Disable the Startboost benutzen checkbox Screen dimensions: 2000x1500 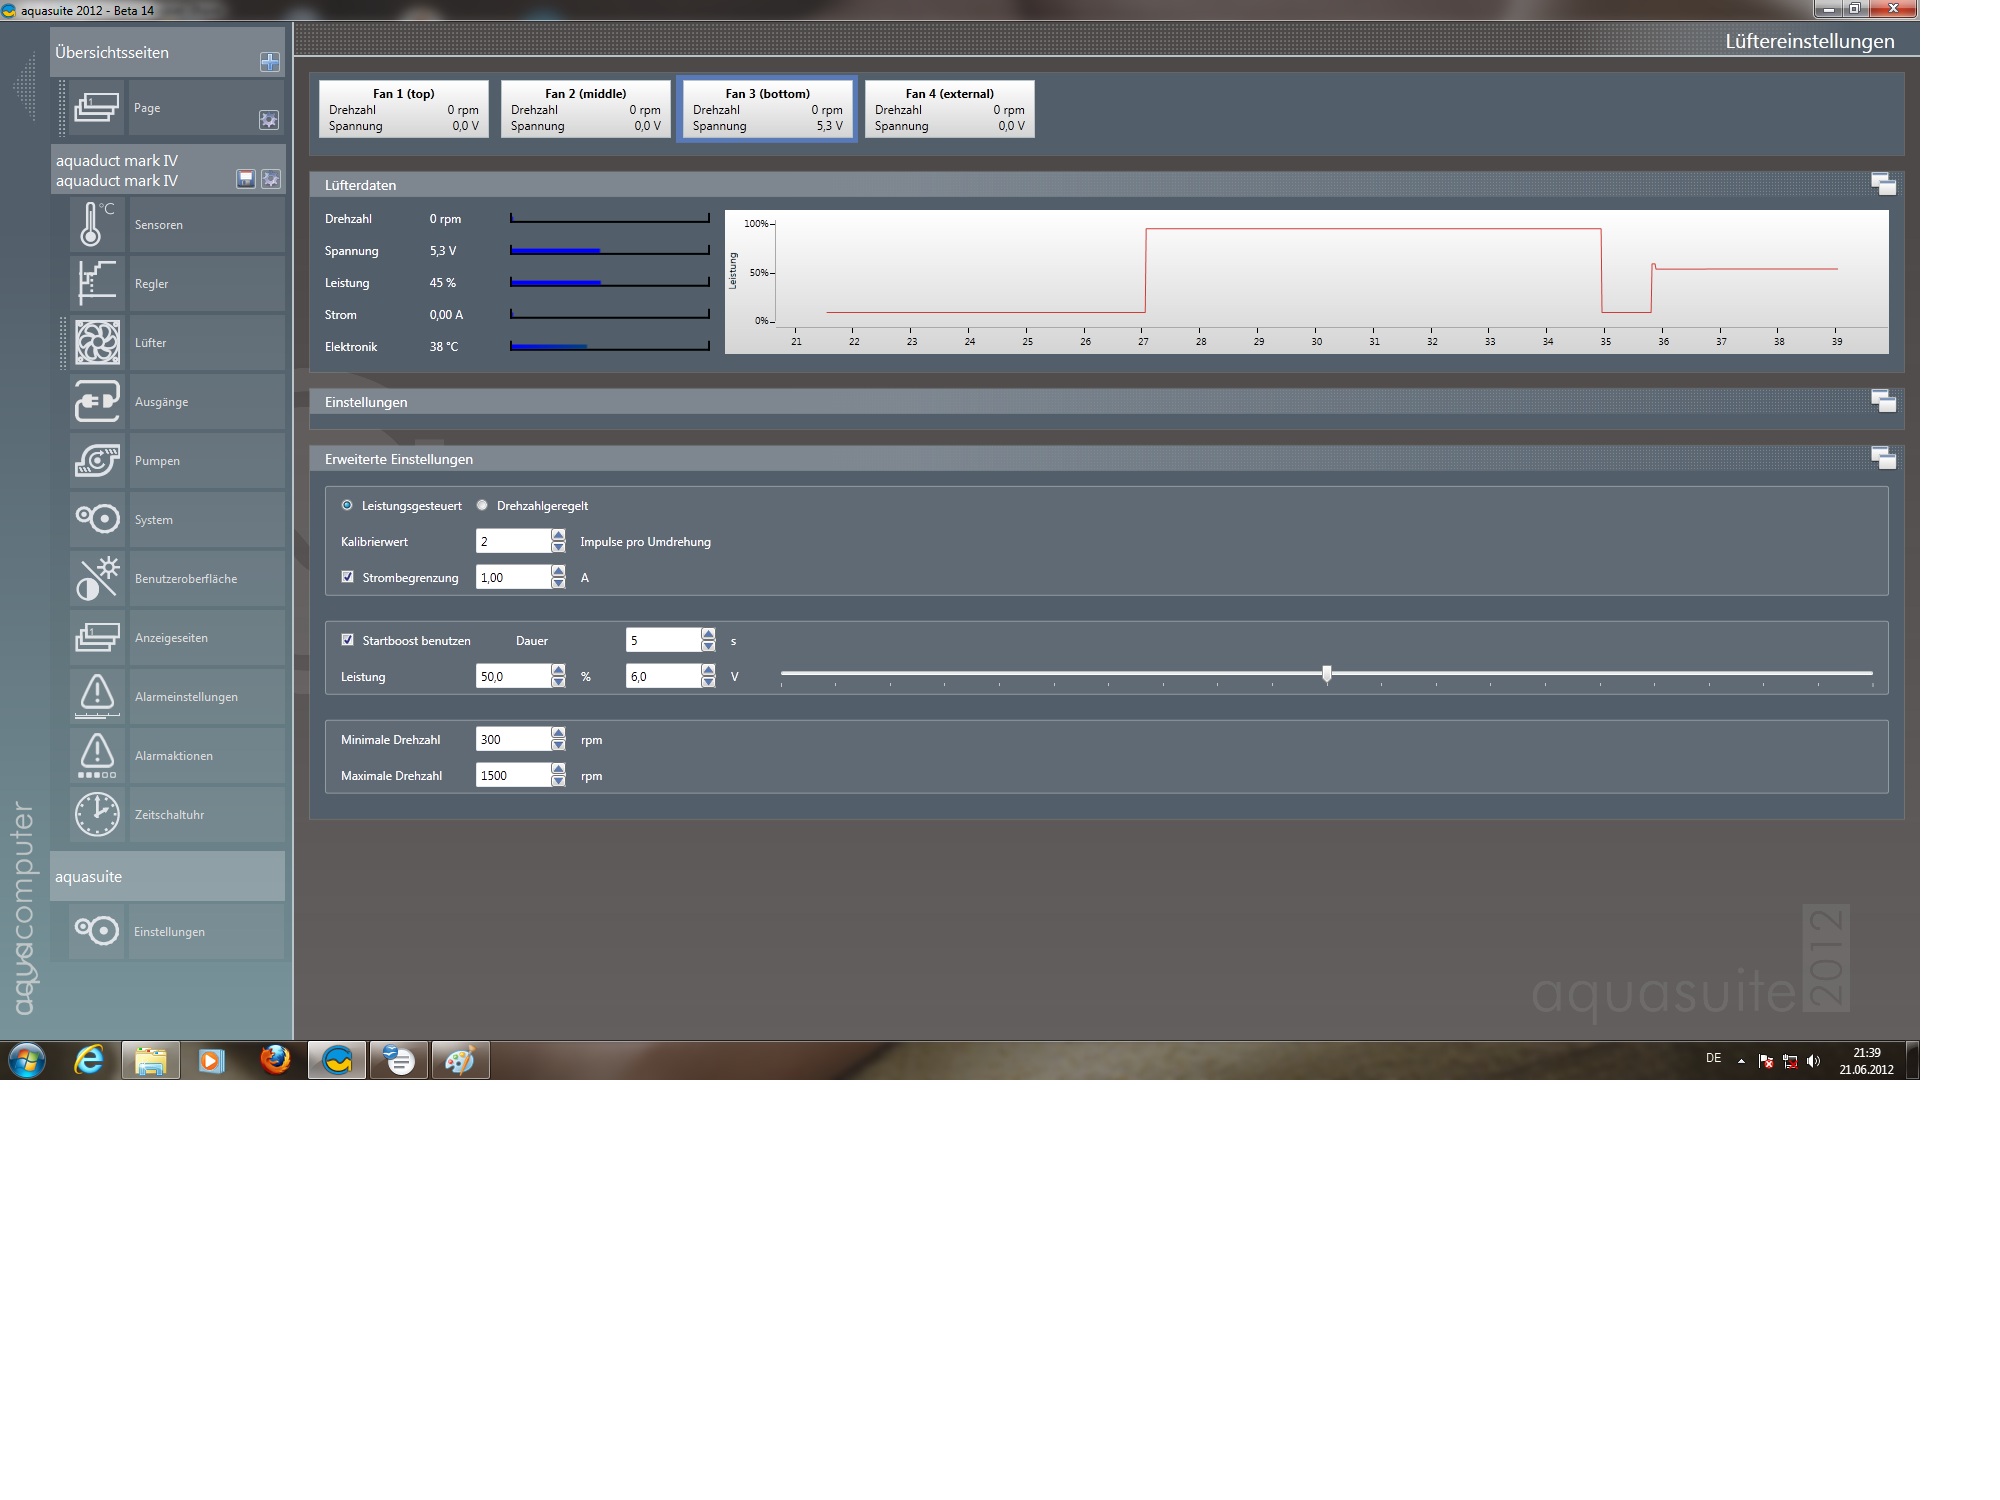(x=348, y=640)
